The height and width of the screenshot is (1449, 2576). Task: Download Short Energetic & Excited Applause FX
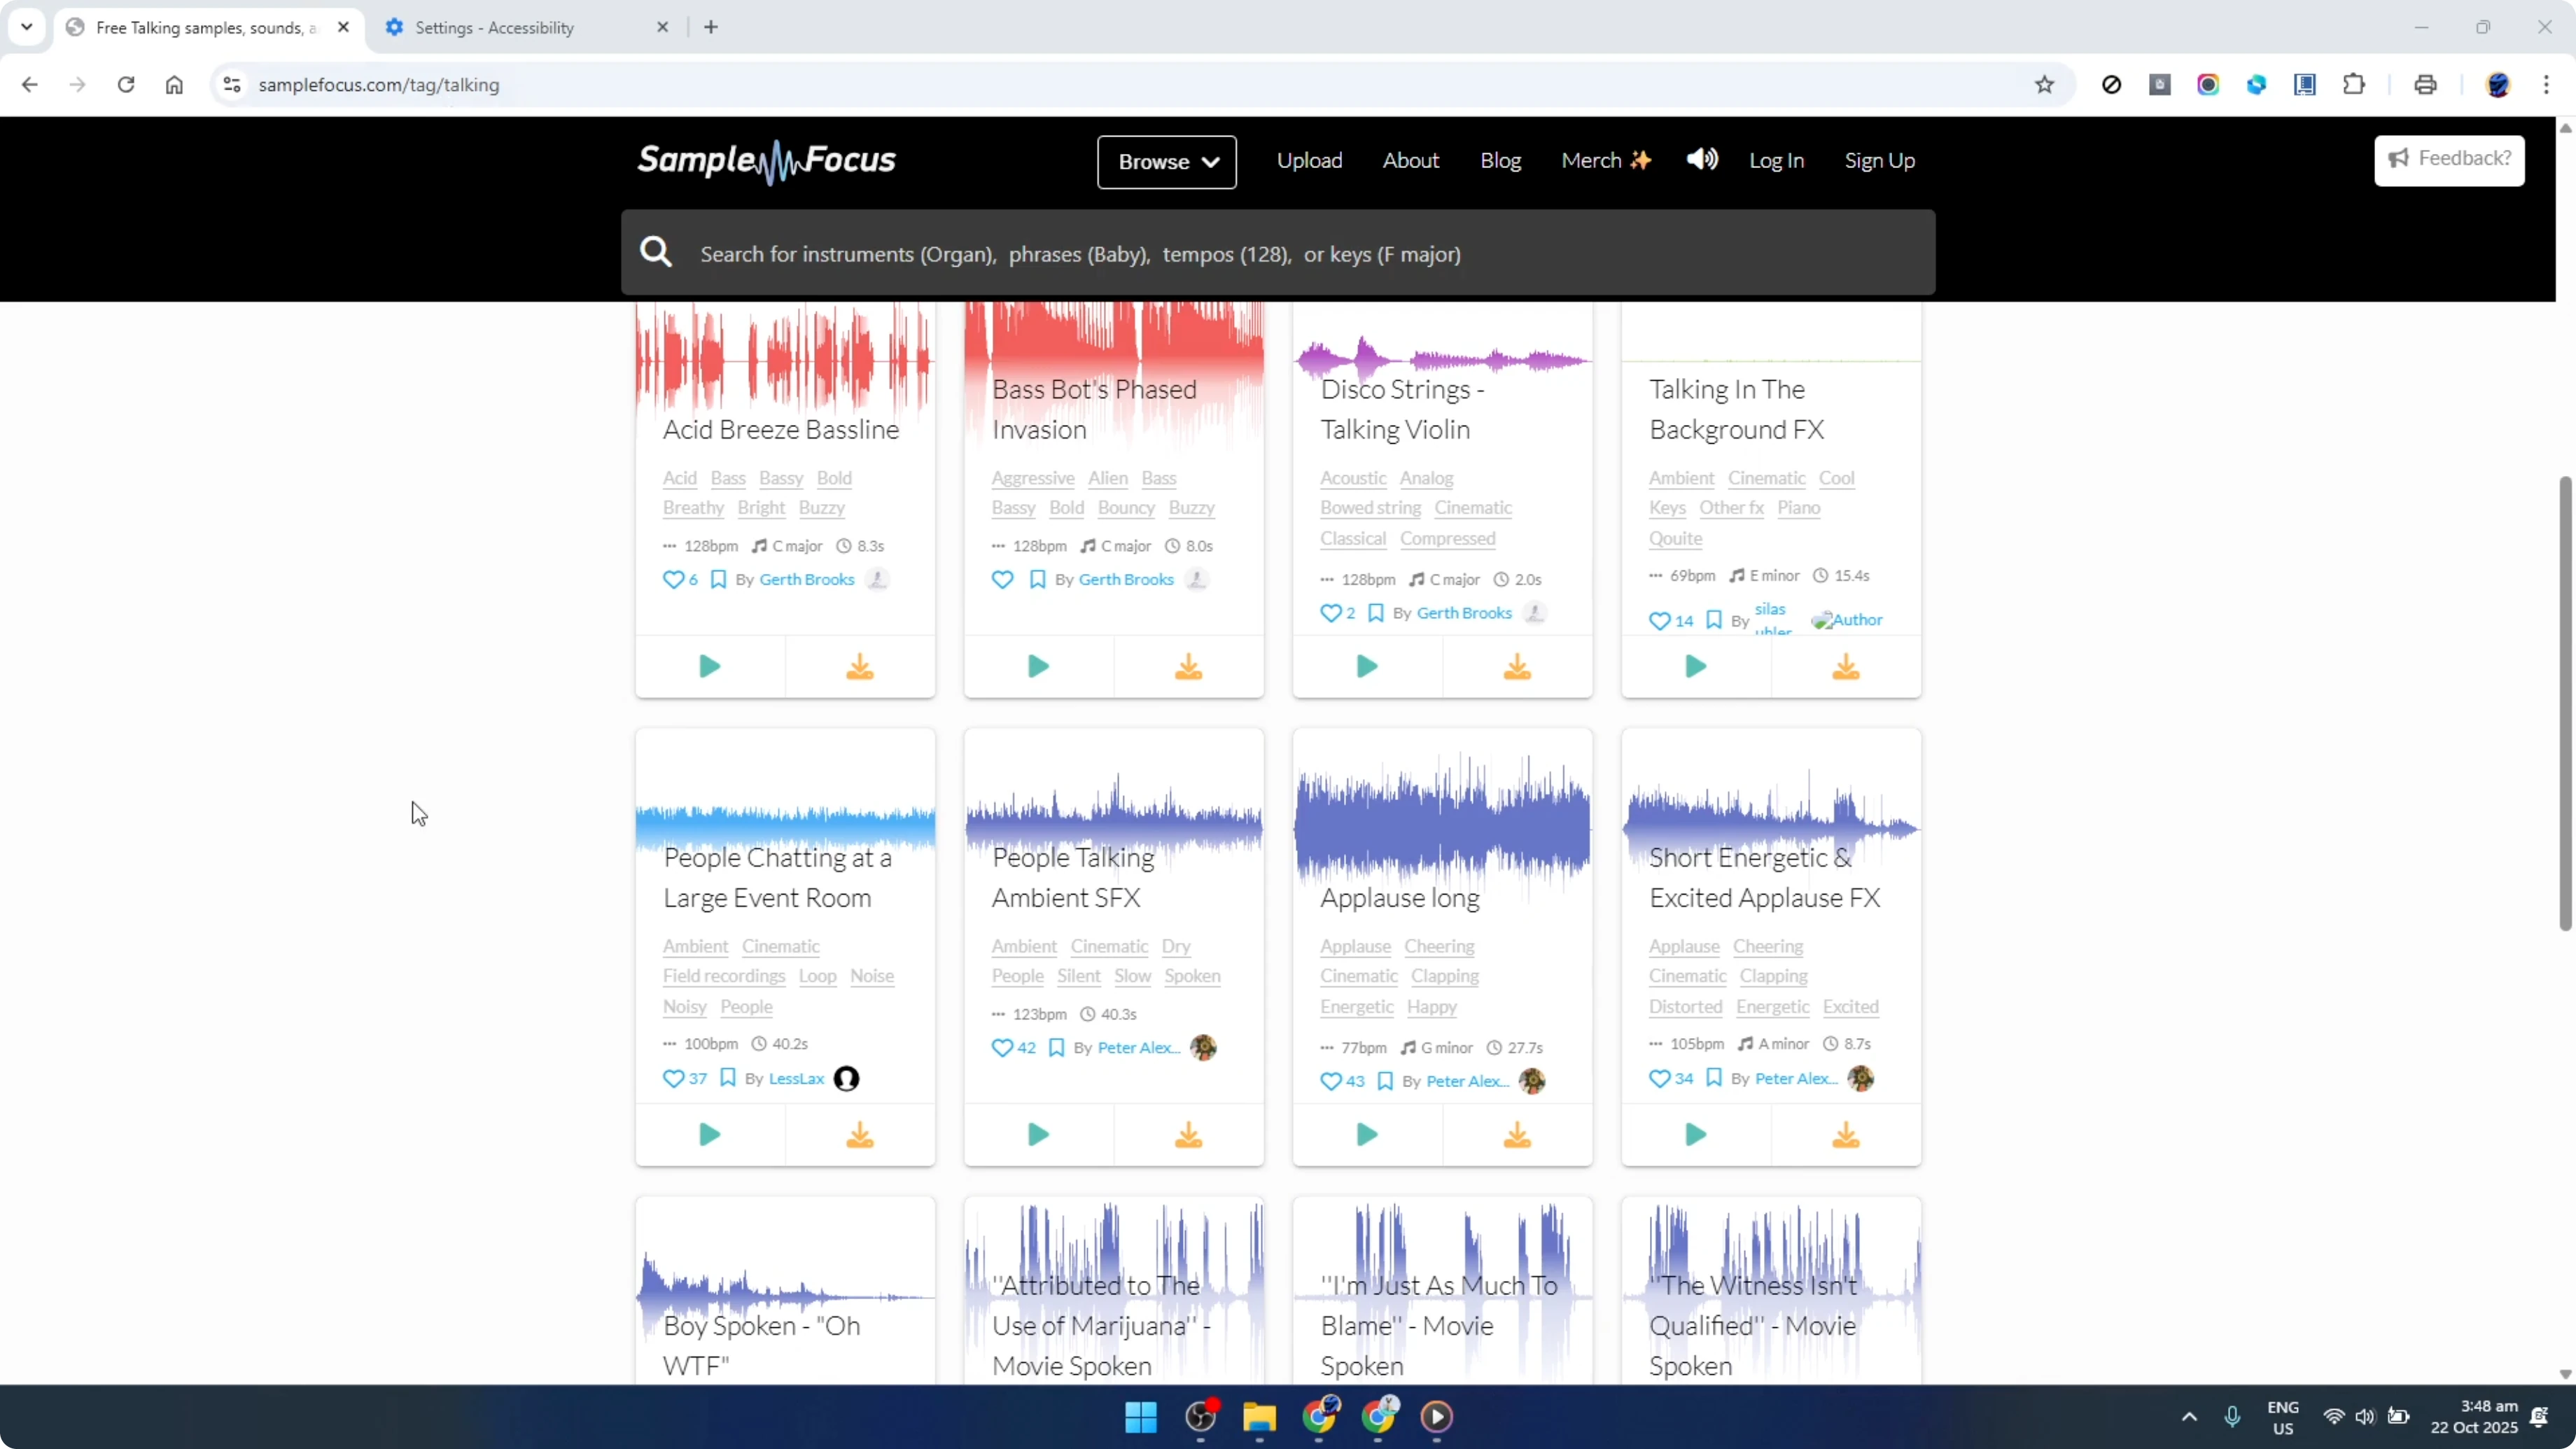(x=1846, y=1134)
